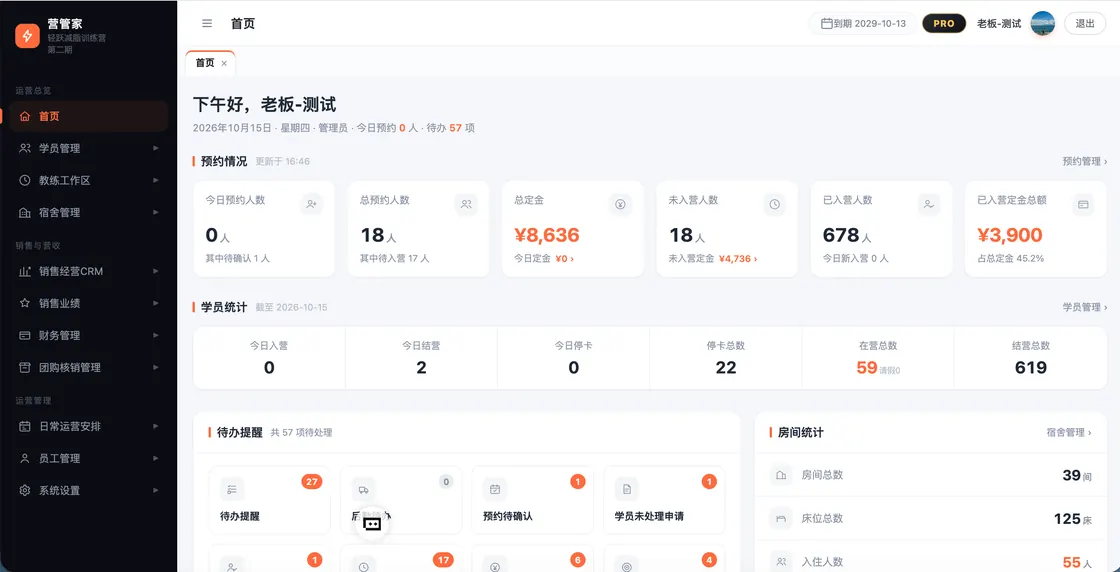
Task: Click the 预约待确认 calendar-check icon
Action: [495, 489]
